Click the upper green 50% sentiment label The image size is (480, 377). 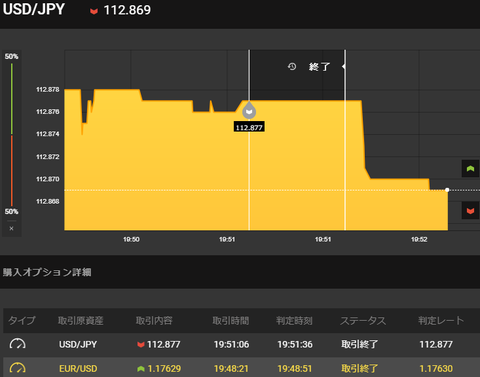click(11, 56)
